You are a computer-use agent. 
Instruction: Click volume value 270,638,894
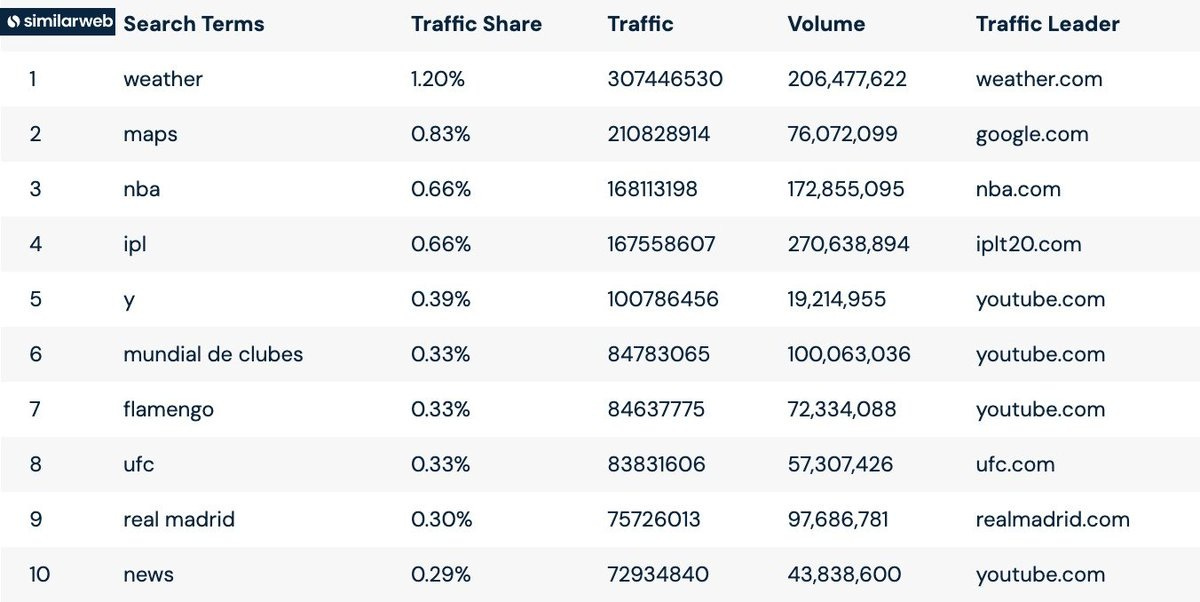[x=849, y=244]
